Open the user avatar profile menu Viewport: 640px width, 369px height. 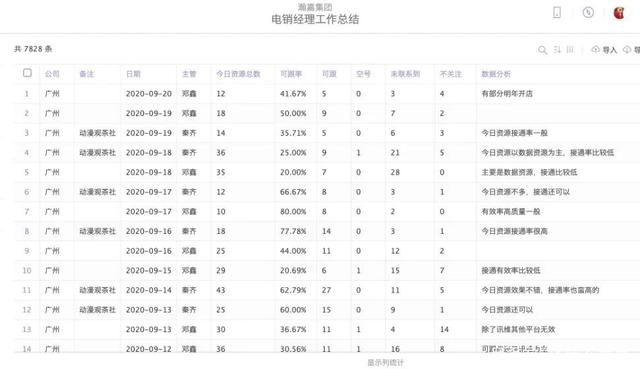click(x=619, y=13)
